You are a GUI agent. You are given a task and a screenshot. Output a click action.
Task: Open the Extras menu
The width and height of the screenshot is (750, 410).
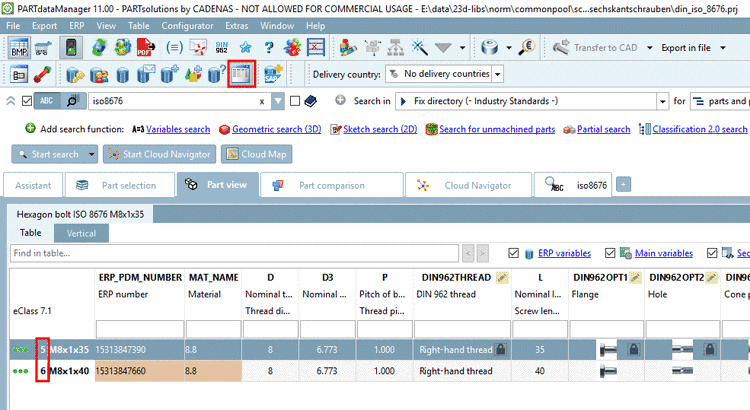(237, 26)
